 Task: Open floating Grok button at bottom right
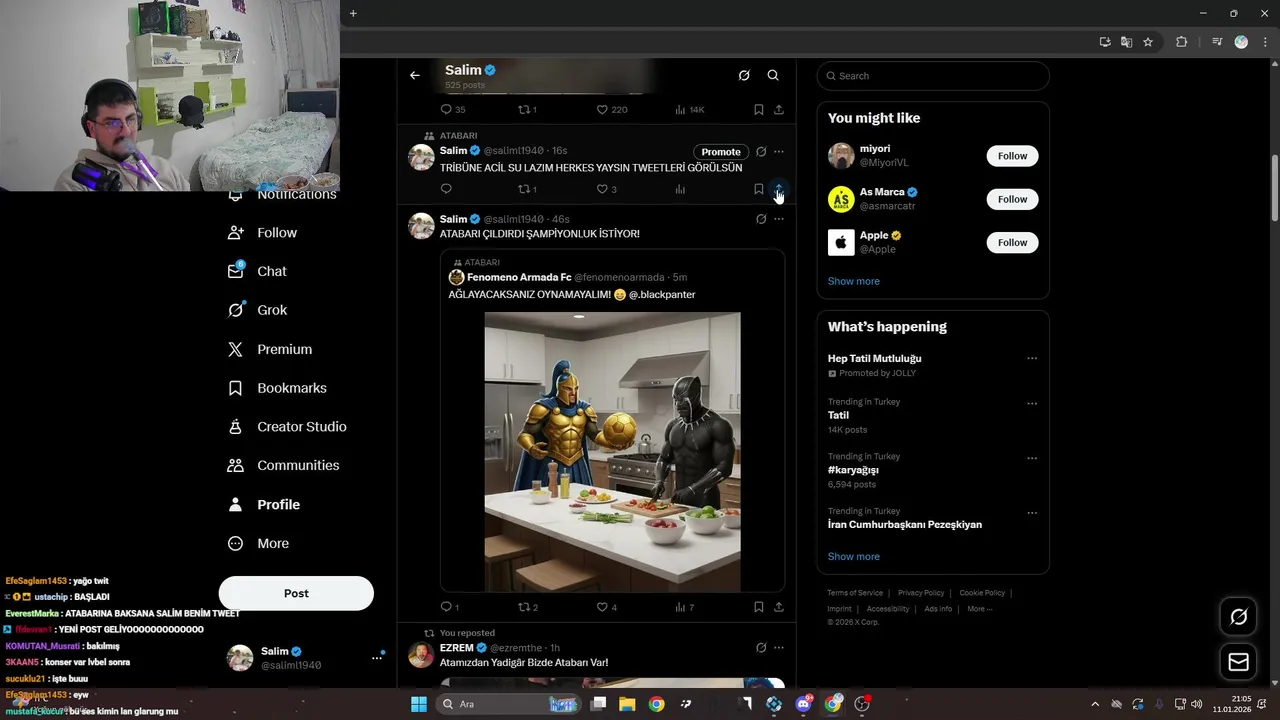coord(1238,617)
